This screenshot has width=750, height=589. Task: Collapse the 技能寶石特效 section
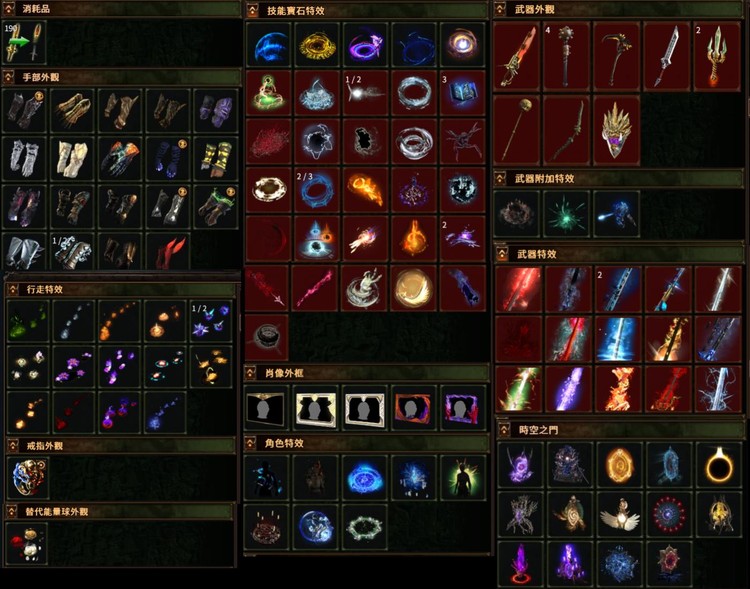[252, 10]
